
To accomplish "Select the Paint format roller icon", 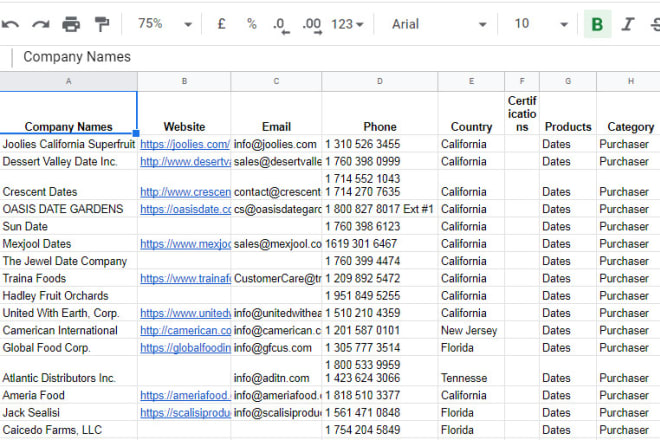I will [102, 24].
